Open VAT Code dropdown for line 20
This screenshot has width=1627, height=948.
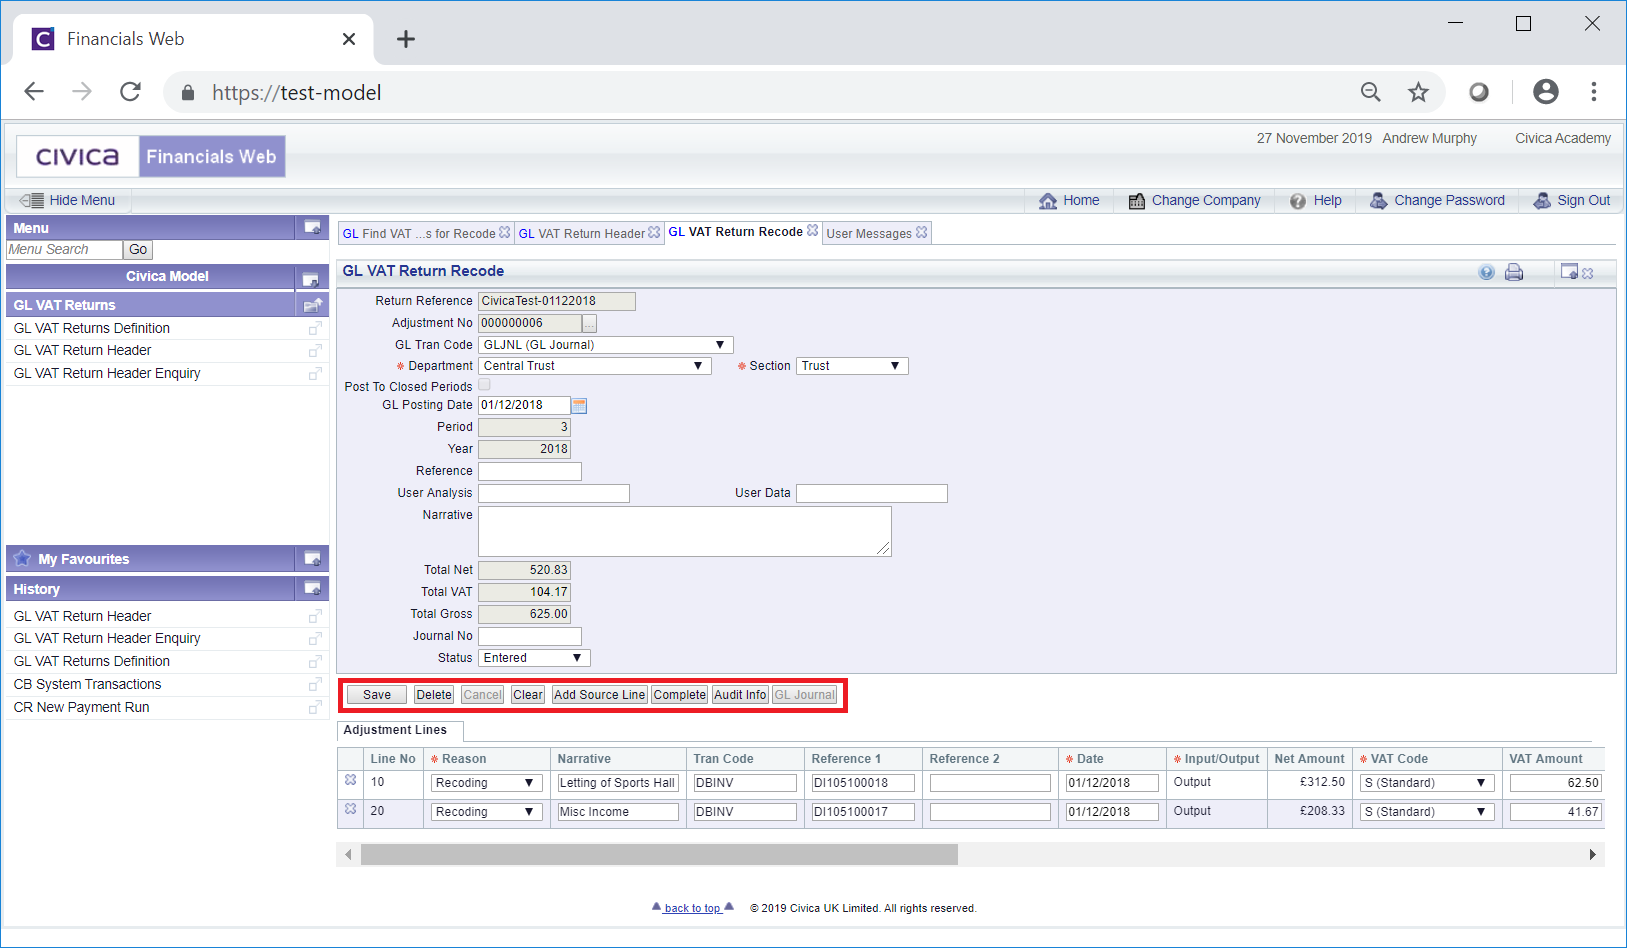point(1427,812)
